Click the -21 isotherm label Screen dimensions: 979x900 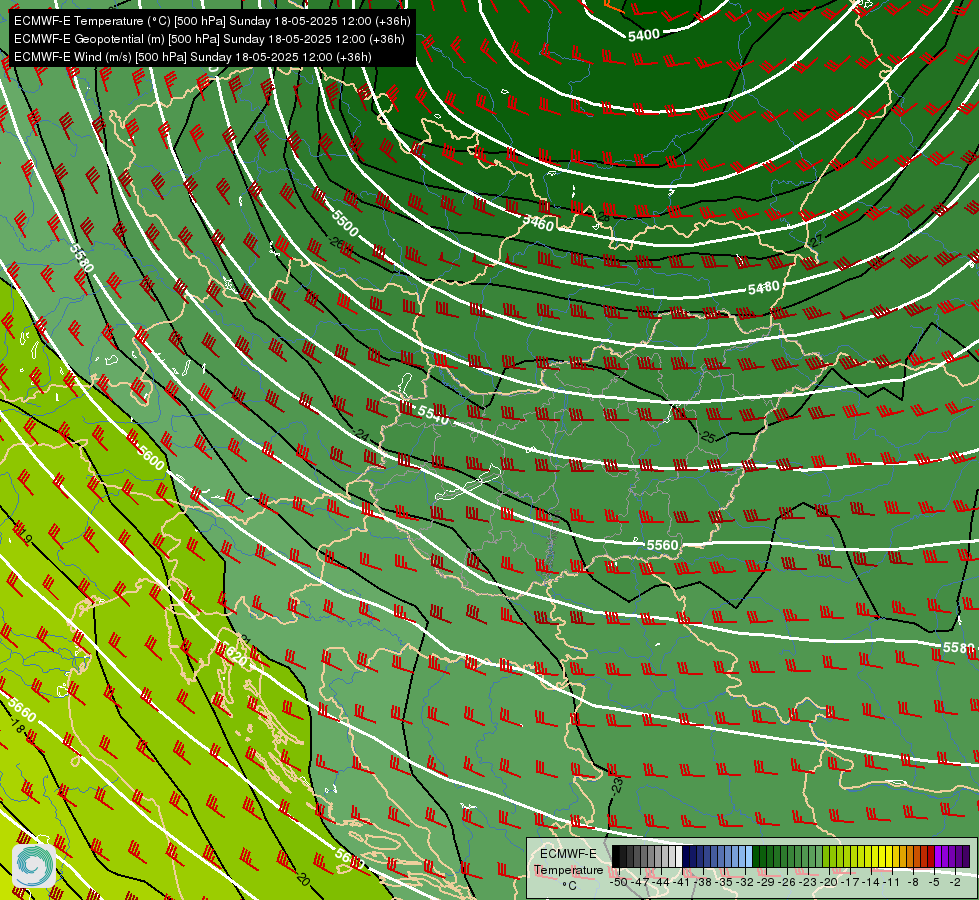click(245, 640)
